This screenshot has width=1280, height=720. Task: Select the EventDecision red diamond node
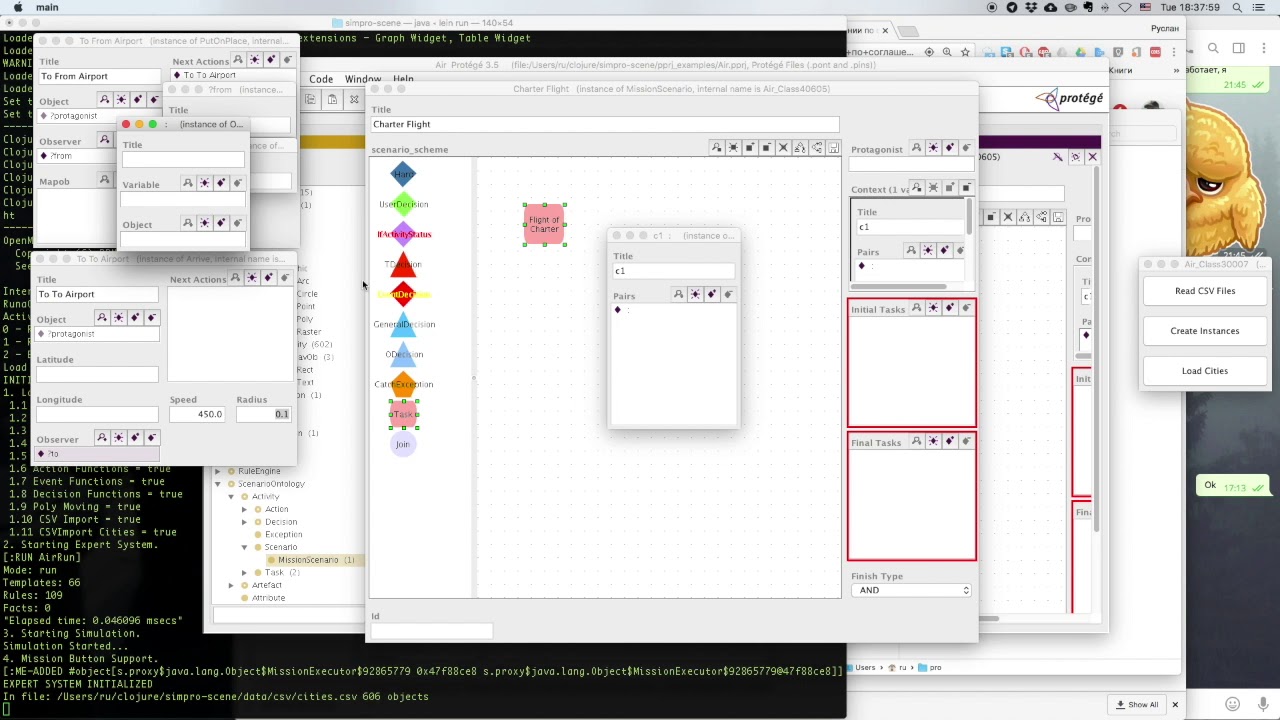[403, 294]
